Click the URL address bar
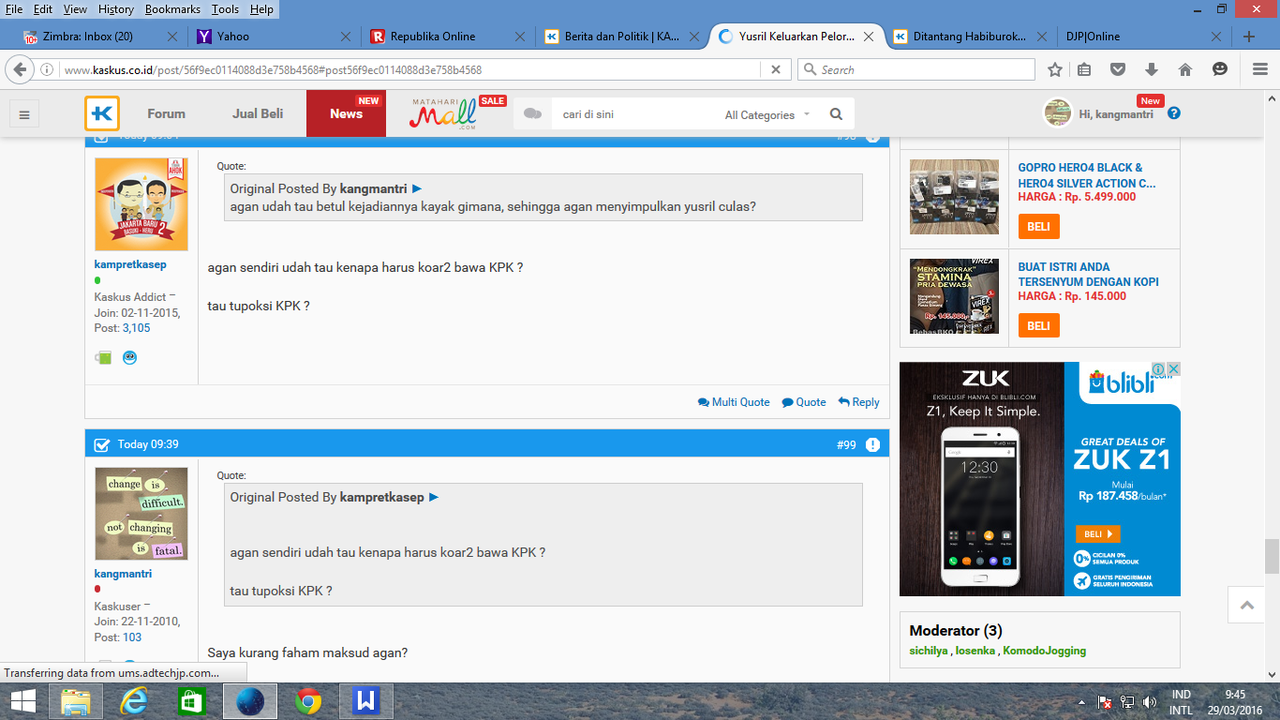The image size is (1280, 720). pos(410,70)
